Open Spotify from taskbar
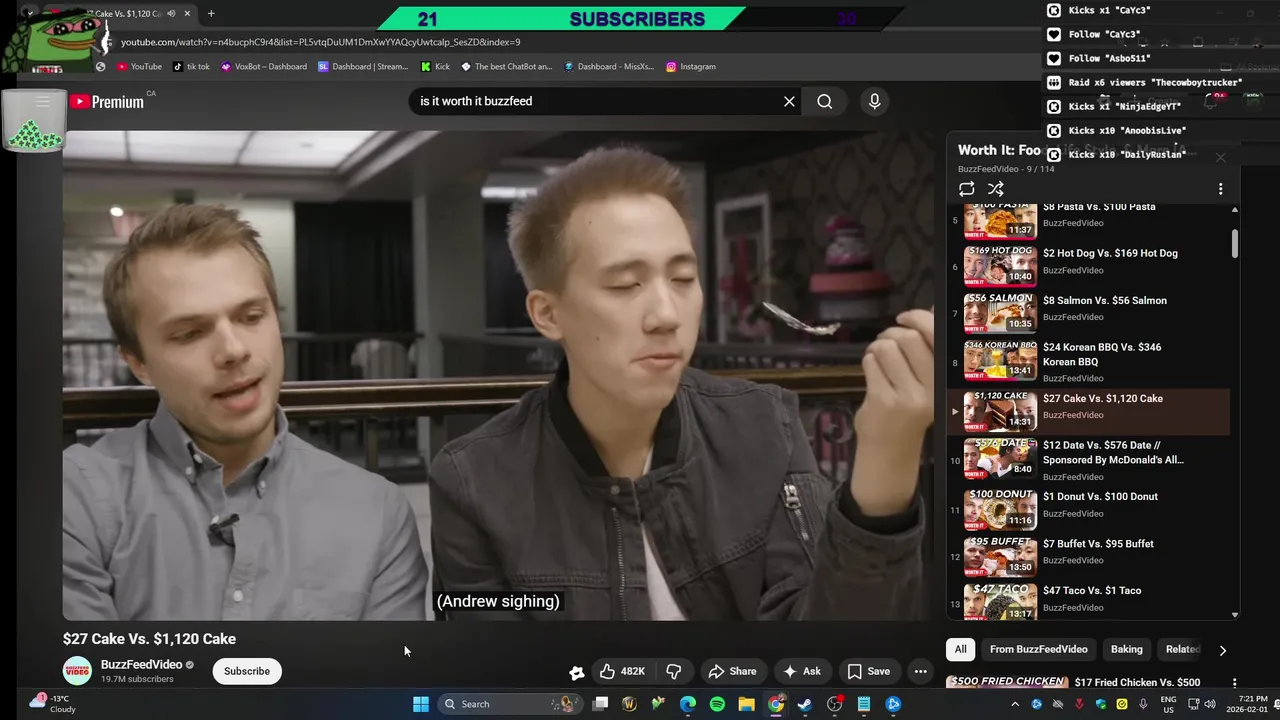The height and width of the screenshot is (720, 1280). 717,704
